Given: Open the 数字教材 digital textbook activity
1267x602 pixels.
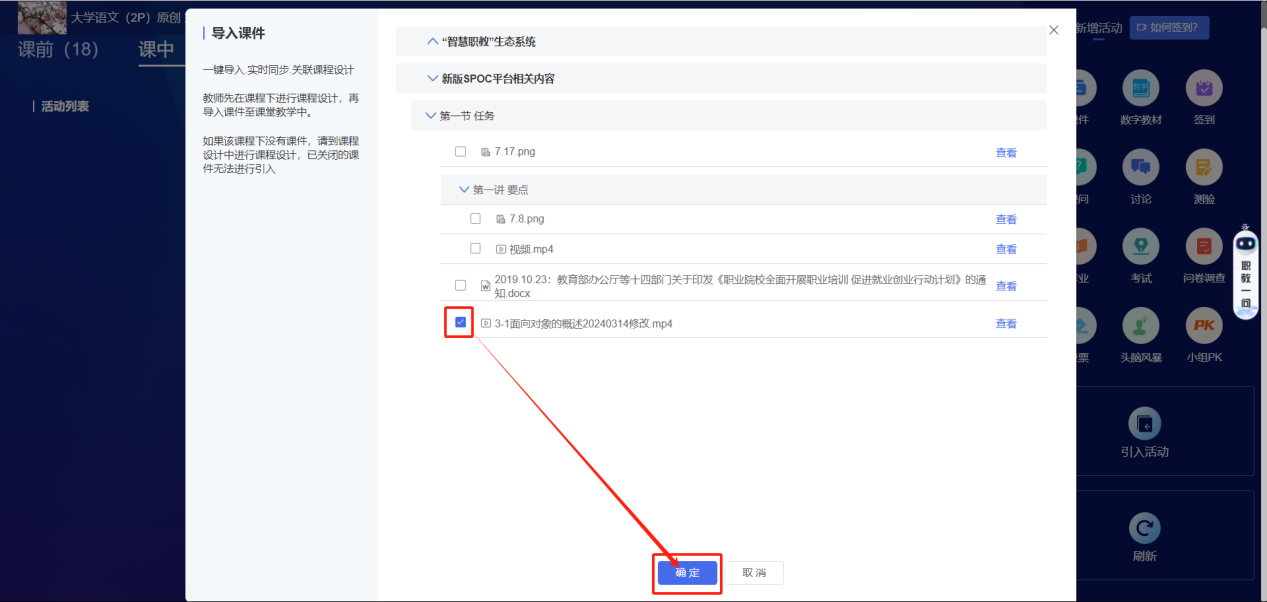Looking at the screenshot, I should tap(1142, 88).
